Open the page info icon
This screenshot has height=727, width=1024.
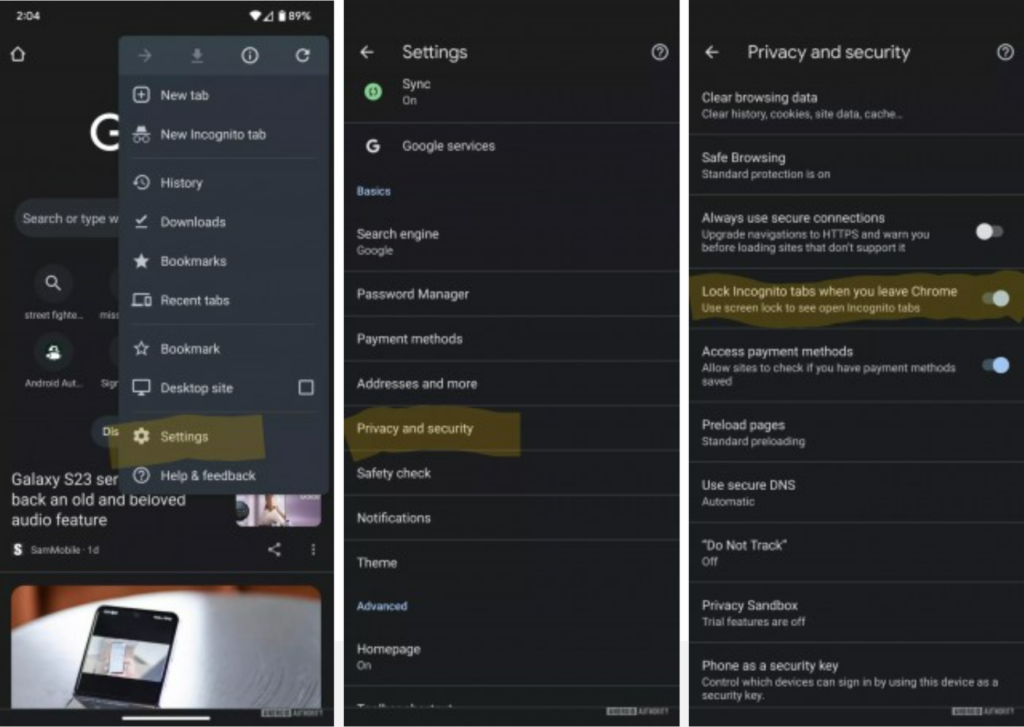(250, 56)
